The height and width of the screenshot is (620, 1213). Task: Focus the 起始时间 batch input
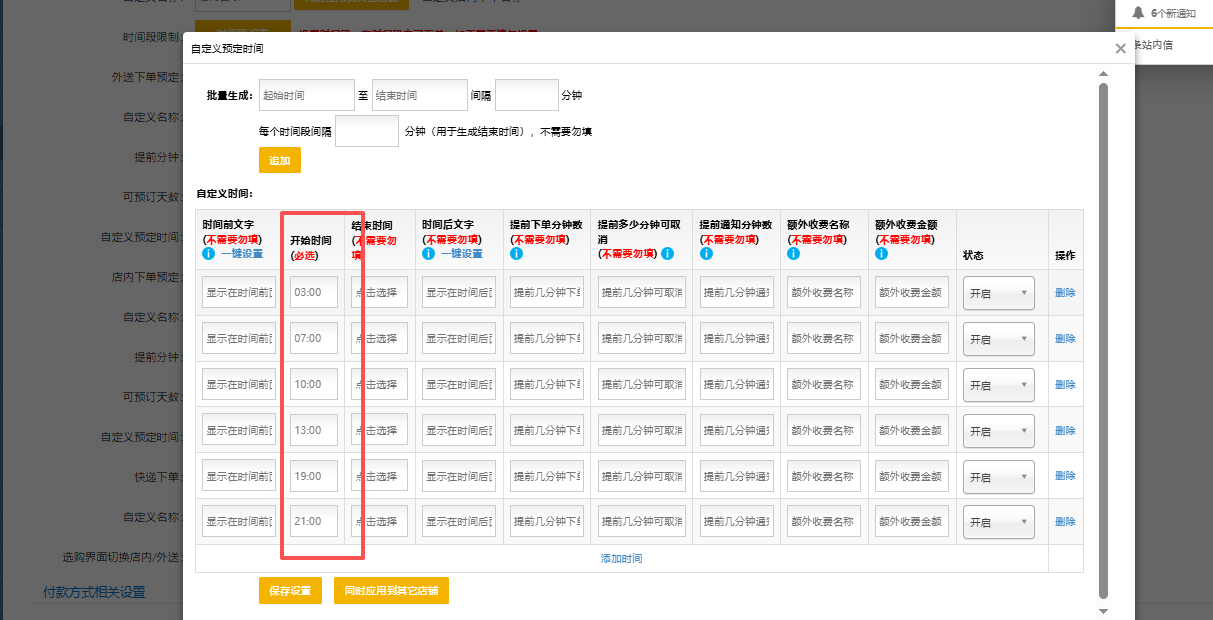[307, 95]
